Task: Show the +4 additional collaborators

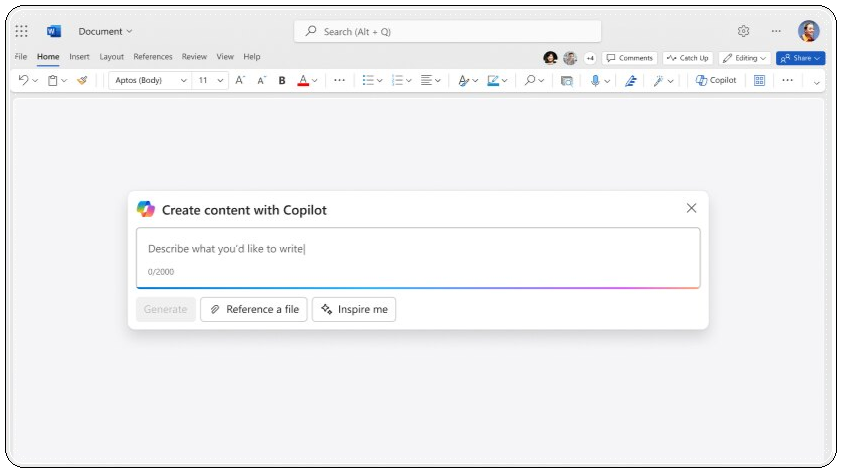Action: click(x=590, y=58)
